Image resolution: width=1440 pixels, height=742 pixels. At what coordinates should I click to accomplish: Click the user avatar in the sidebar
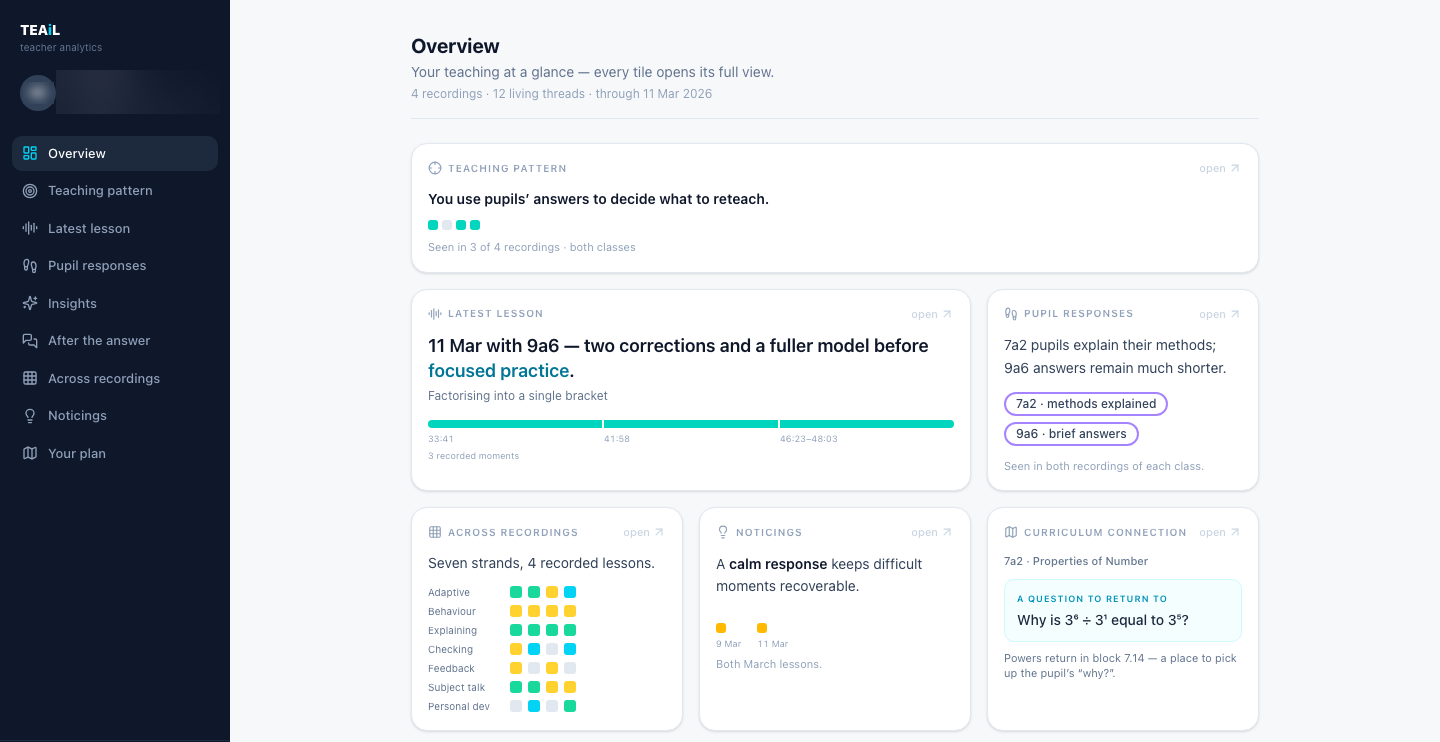pyautogui.click(x=38, y=93)
